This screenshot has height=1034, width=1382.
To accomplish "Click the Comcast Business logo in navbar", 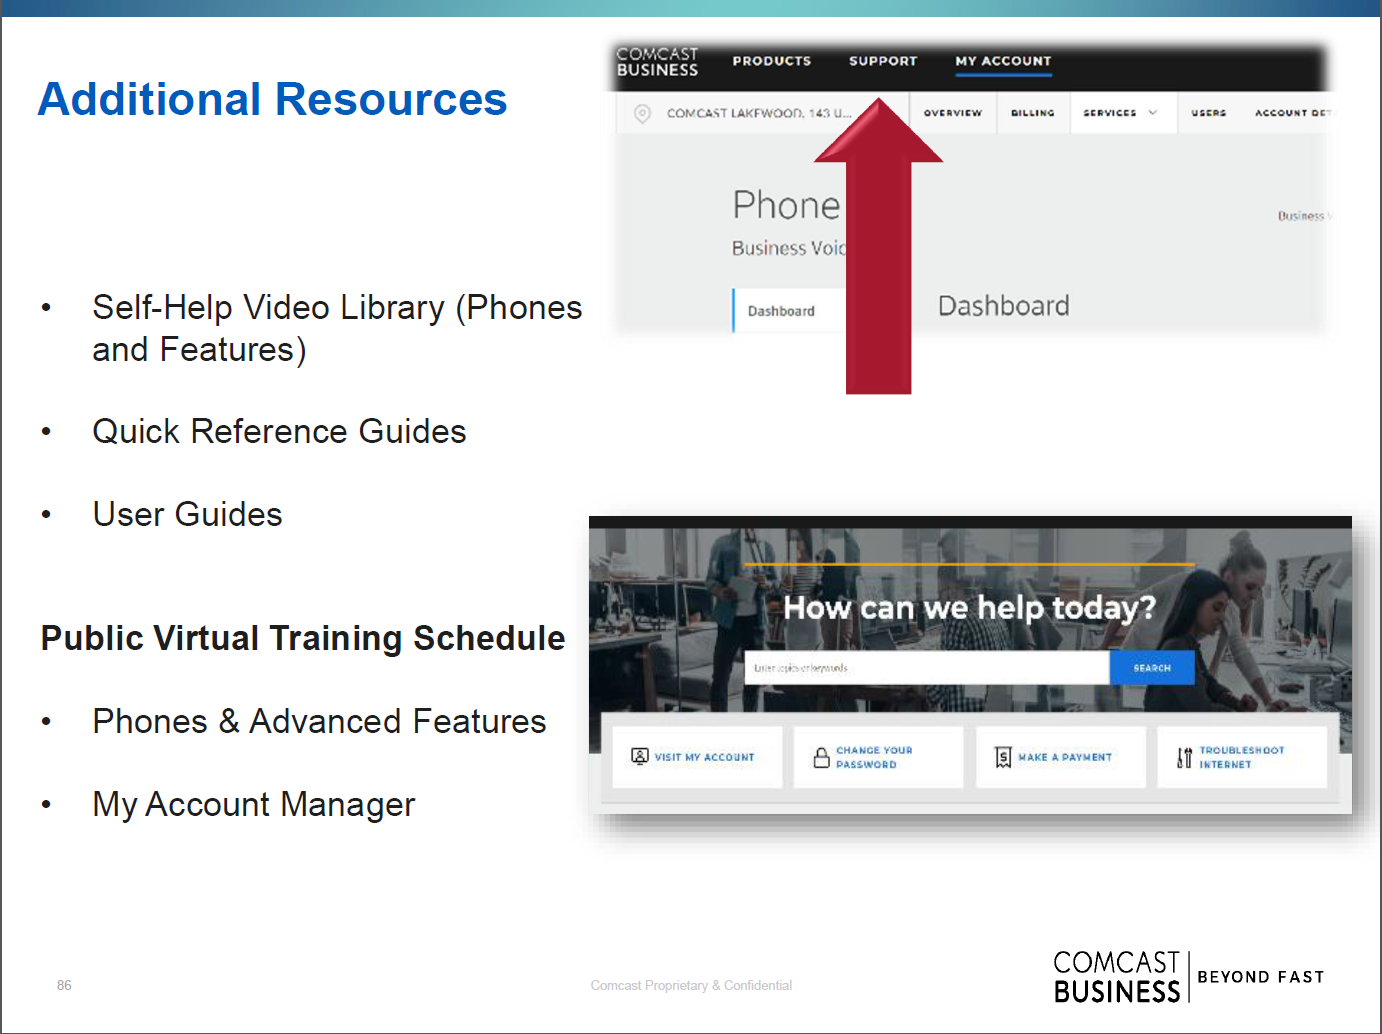I will (x=657, y=62).
